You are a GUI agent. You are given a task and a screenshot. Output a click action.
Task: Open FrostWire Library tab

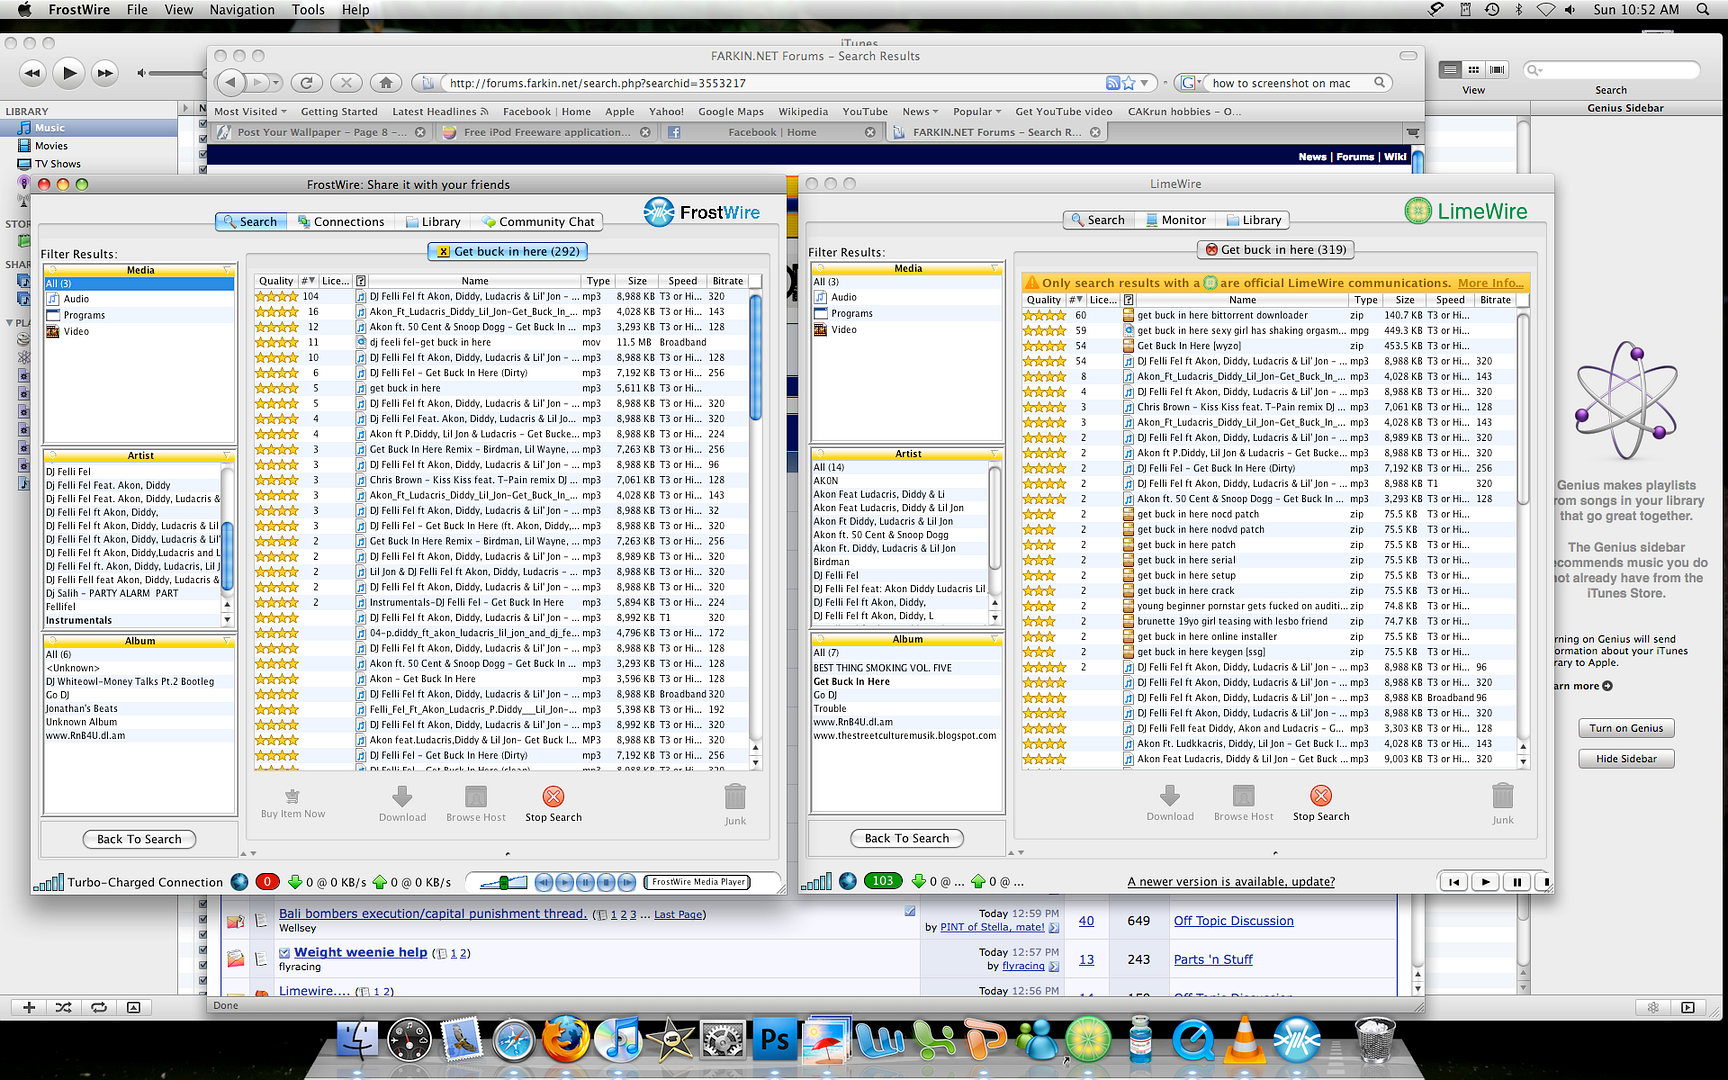click(432, 222)
